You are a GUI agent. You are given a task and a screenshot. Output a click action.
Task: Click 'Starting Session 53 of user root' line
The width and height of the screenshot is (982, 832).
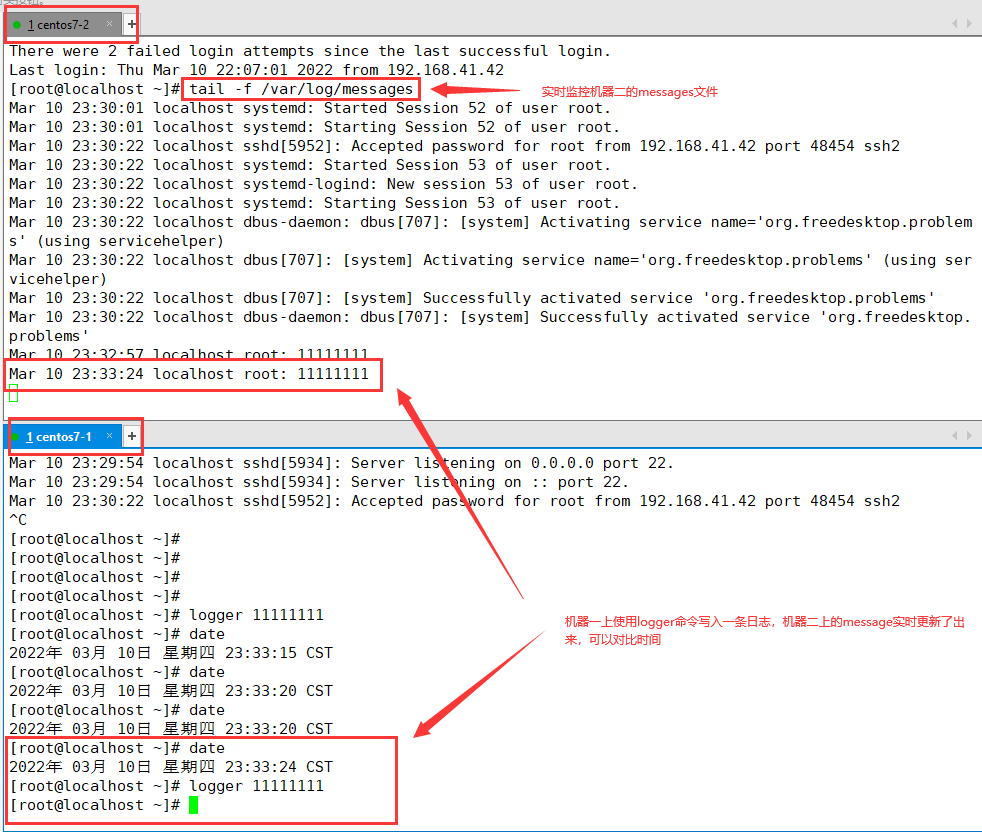pos(314,203)
